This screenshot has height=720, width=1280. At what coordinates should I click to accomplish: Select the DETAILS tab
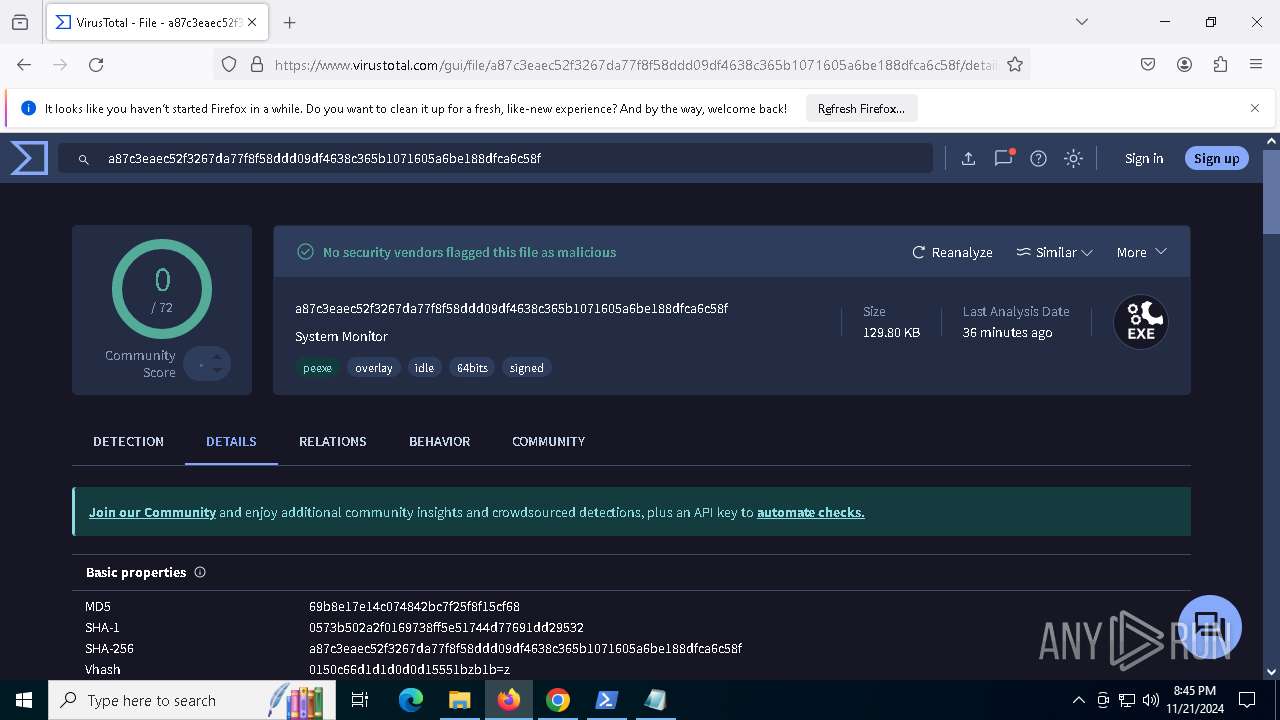231,441
